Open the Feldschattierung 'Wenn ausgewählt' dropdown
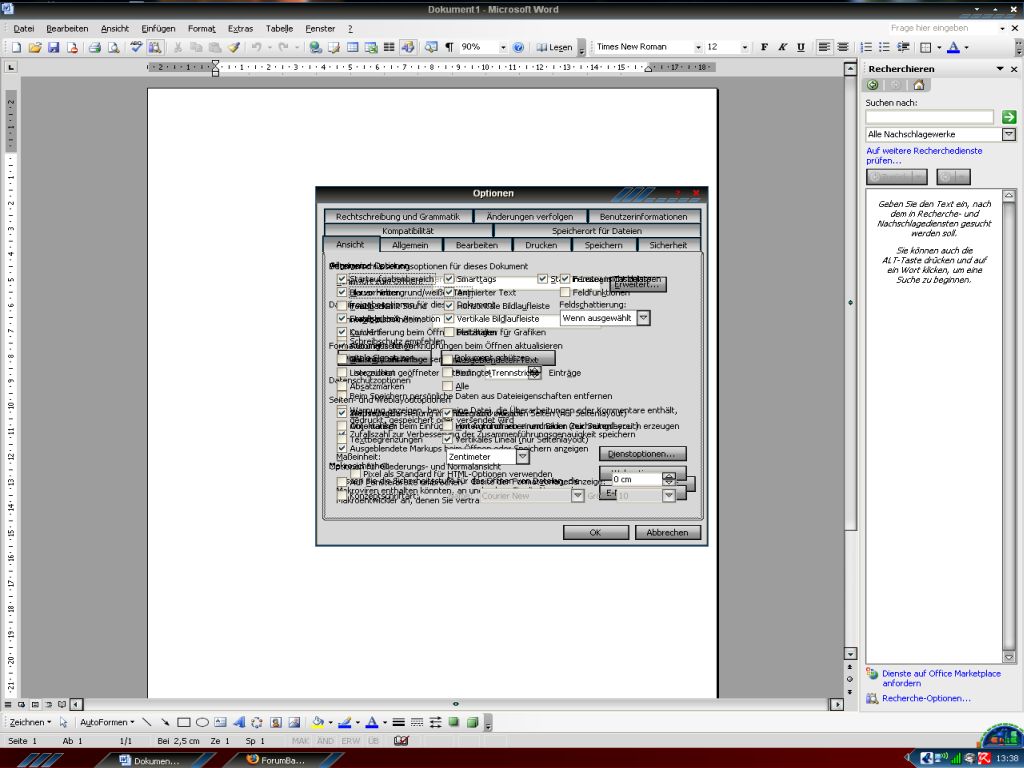 pyautogui.click(x=643, y=318)
